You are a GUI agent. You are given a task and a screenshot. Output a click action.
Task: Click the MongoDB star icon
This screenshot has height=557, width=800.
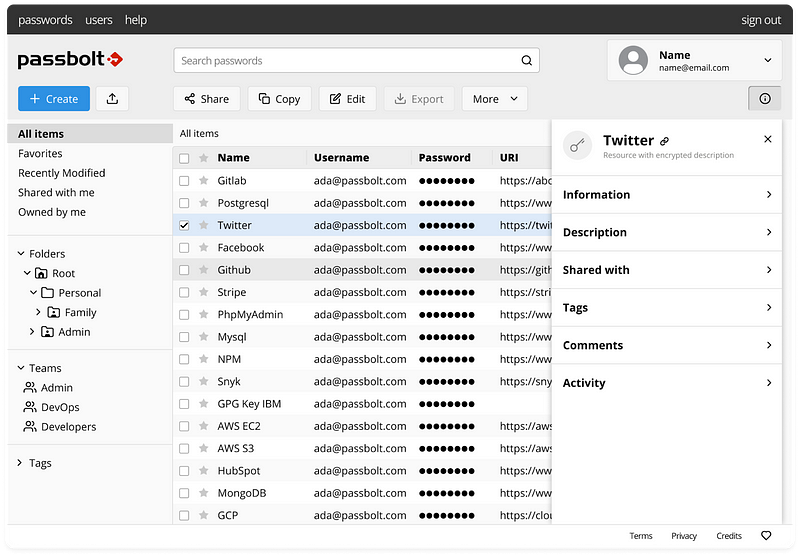click(x=204, y=493)
